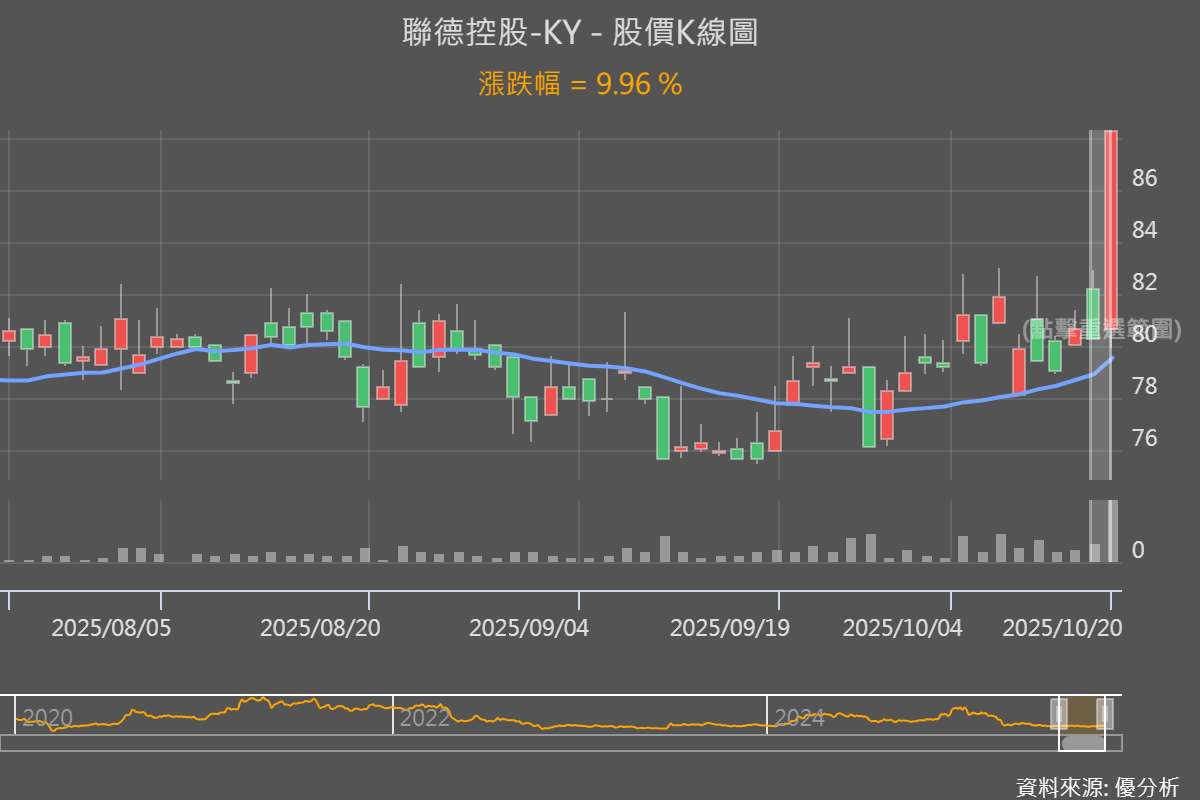Click the 2020 label in the overview chart

[47, 718]
